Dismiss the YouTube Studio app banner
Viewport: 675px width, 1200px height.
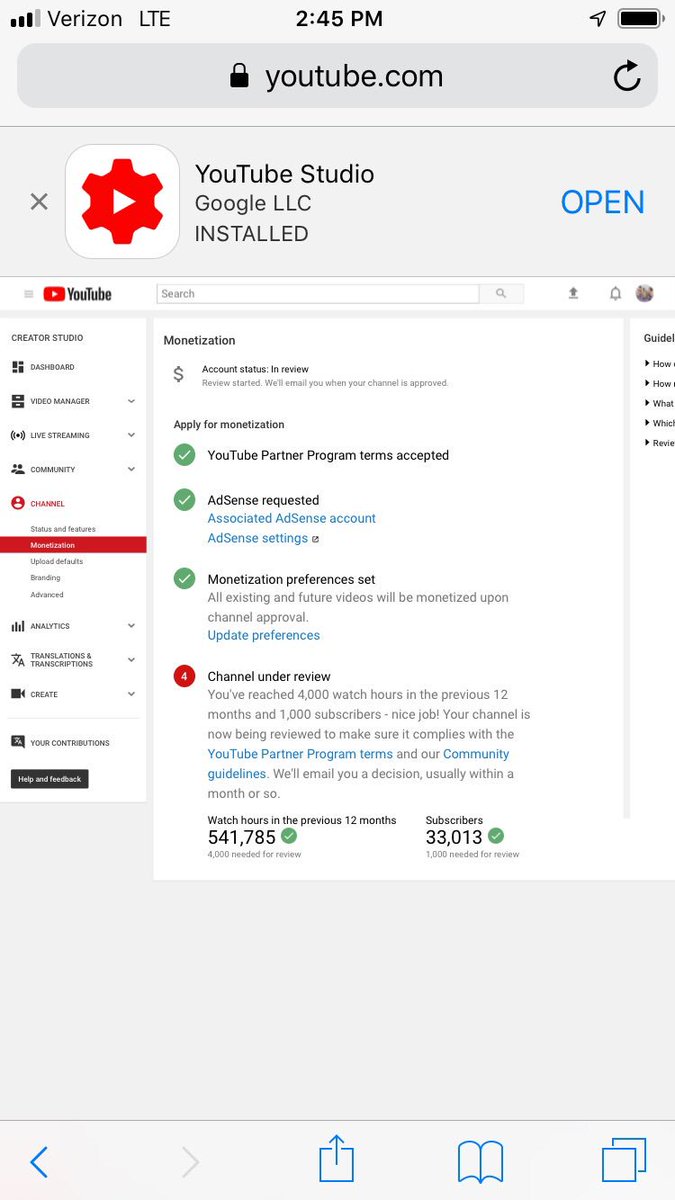[39, 202]
